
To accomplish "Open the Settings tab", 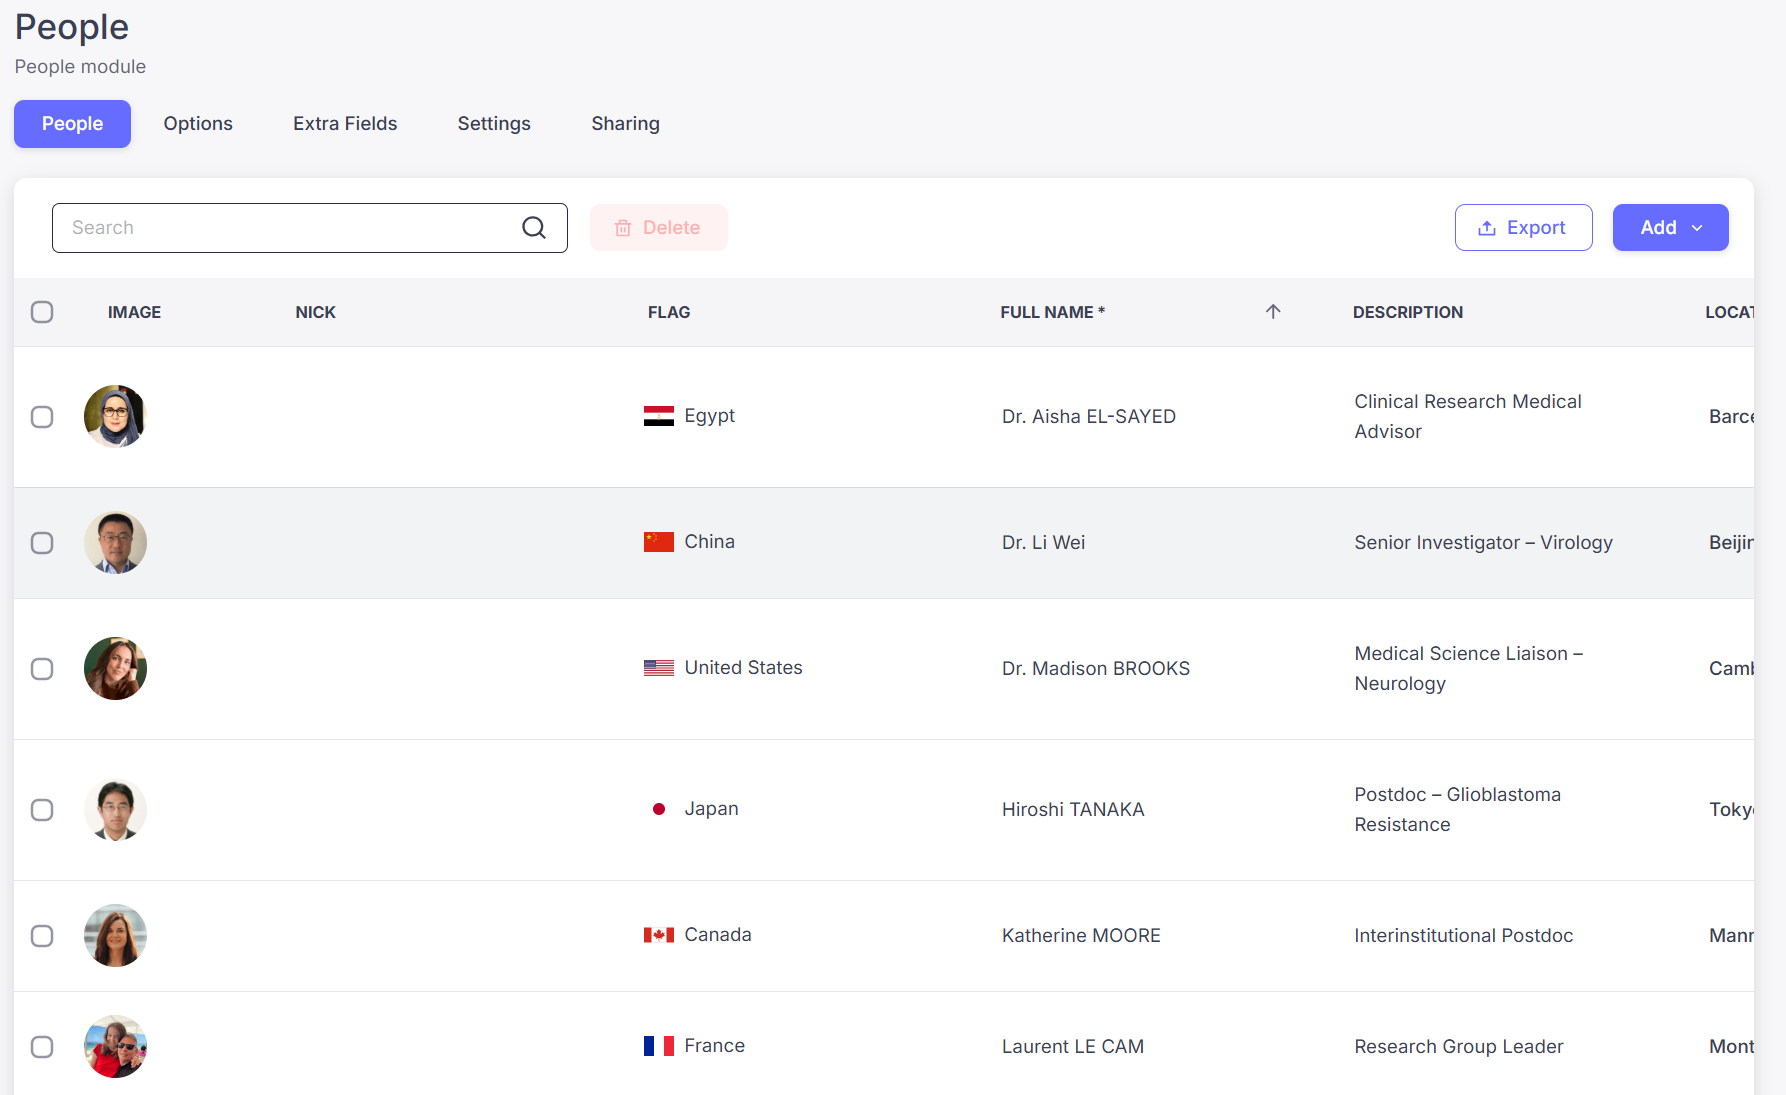I will (494, 124).
